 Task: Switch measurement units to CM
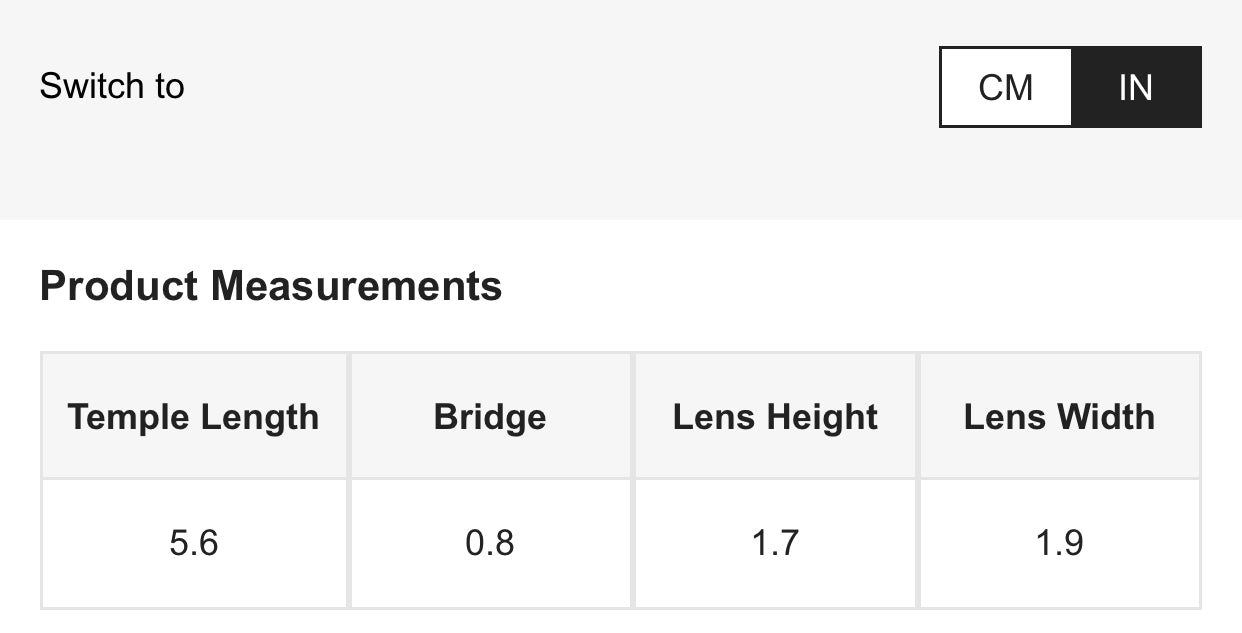point(1006,87)
